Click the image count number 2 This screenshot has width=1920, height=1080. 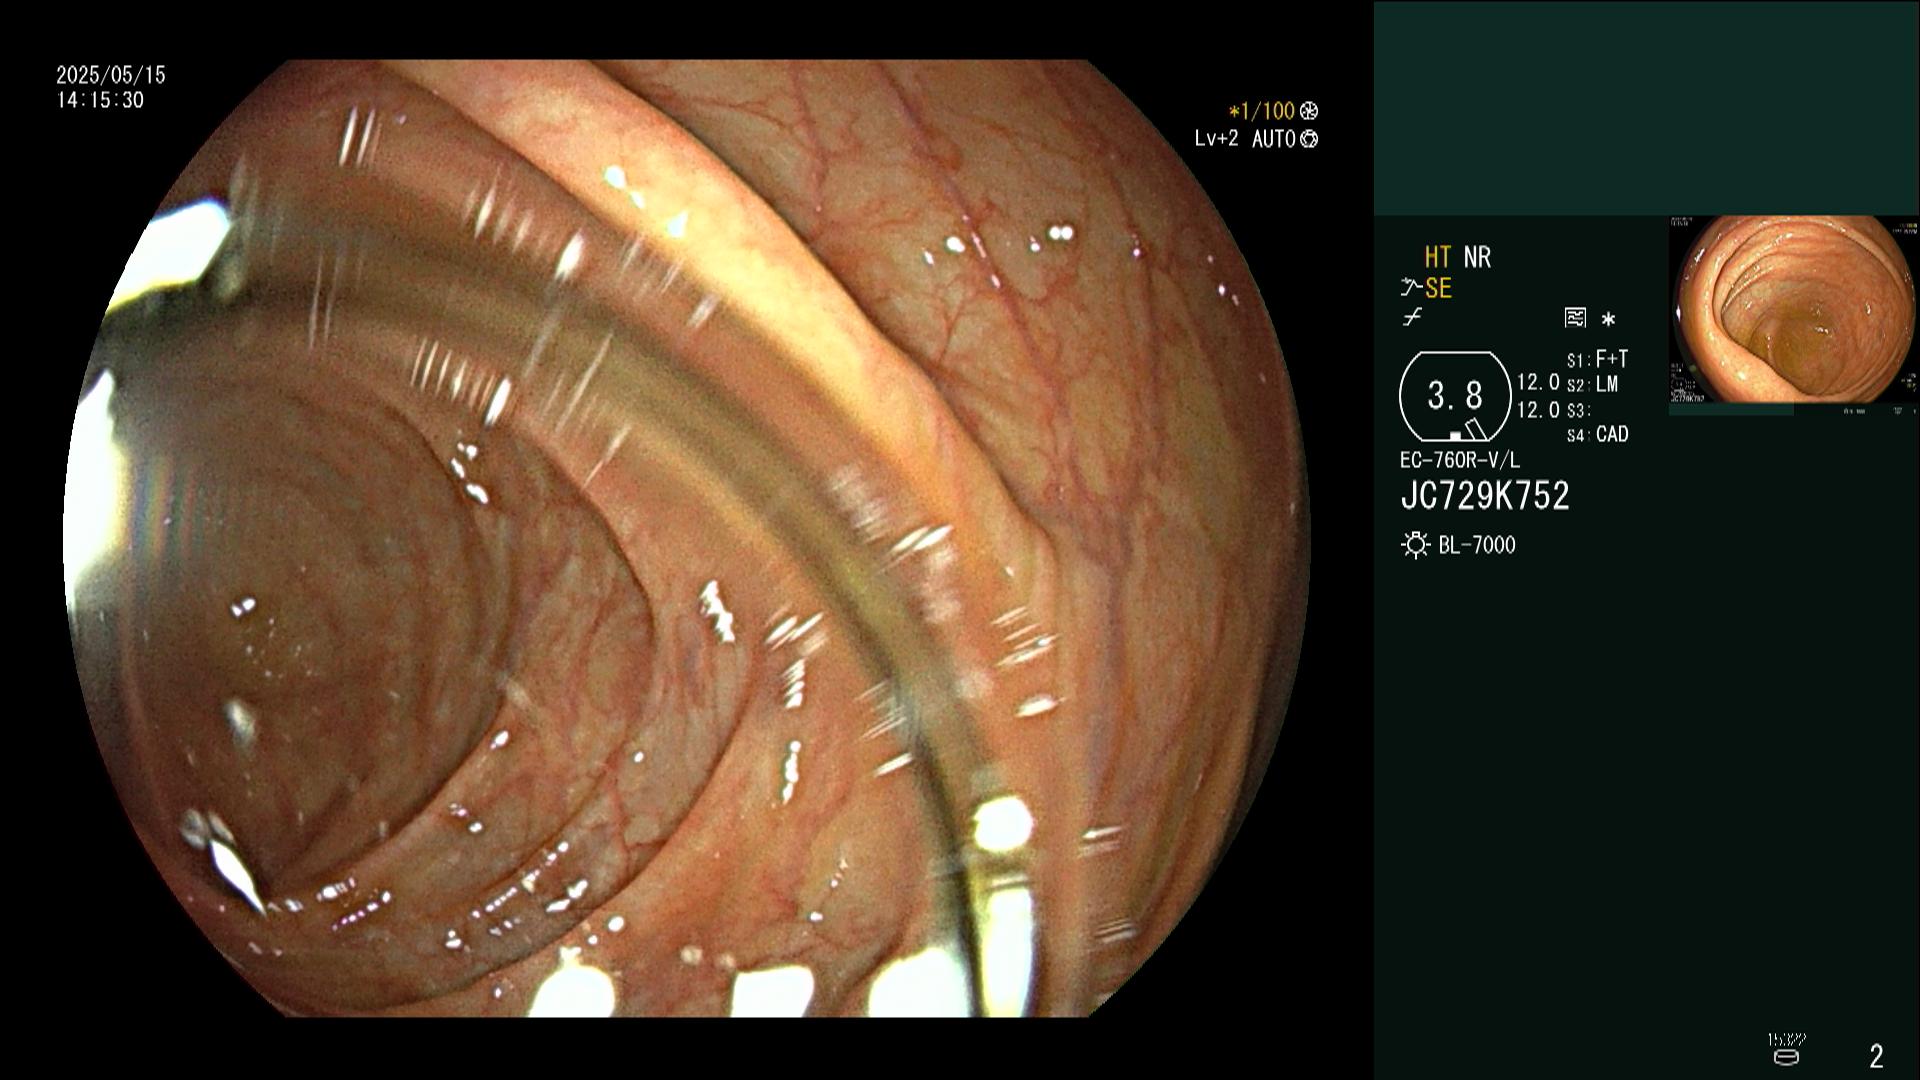[x=1877, y=1056]
